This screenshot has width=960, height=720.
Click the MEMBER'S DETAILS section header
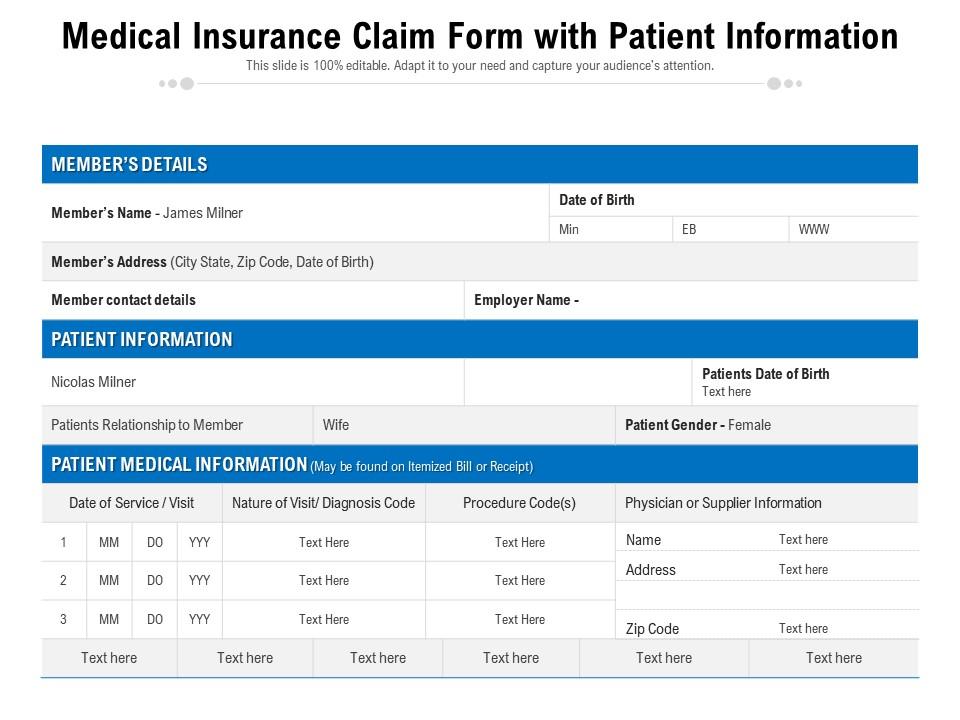129,165
